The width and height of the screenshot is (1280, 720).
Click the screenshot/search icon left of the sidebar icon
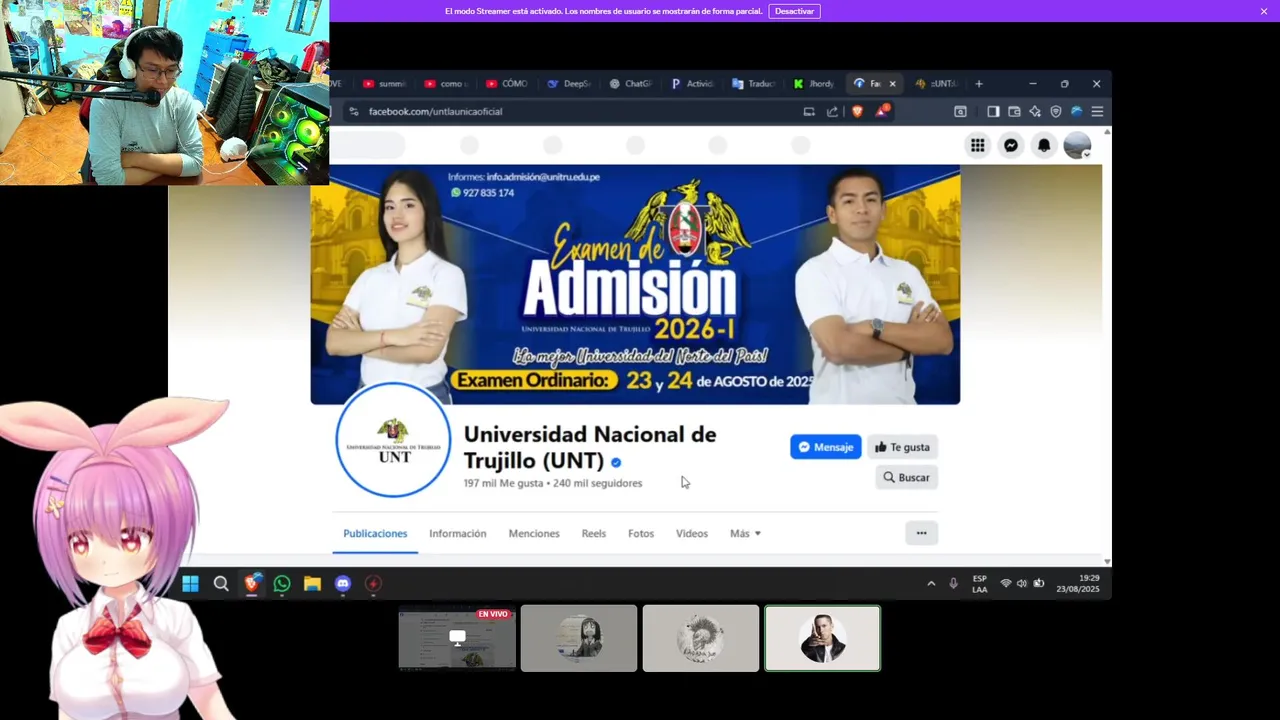coord(960,111)
